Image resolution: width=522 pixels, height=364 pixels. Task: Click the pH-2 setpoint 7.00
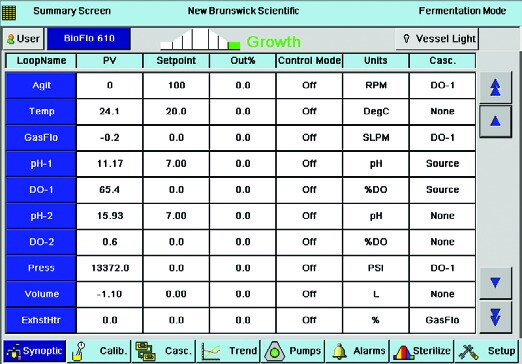point(176,216)
